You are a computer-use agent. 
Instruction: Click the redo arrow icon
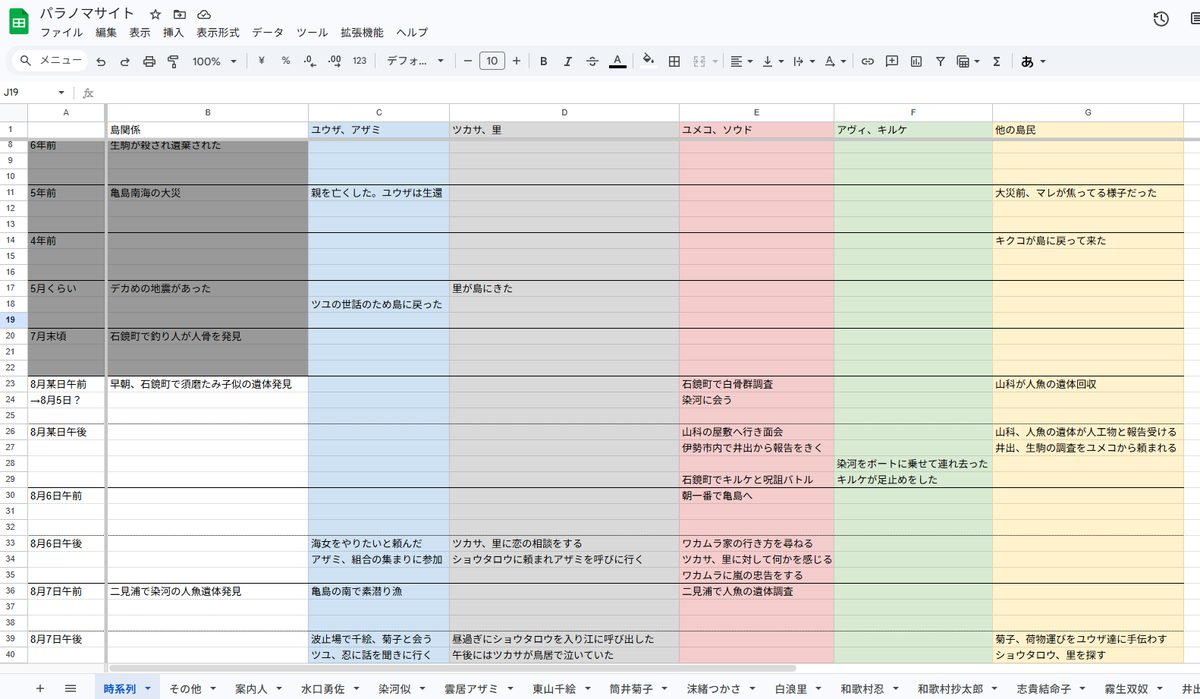click(x=125, y=61)
